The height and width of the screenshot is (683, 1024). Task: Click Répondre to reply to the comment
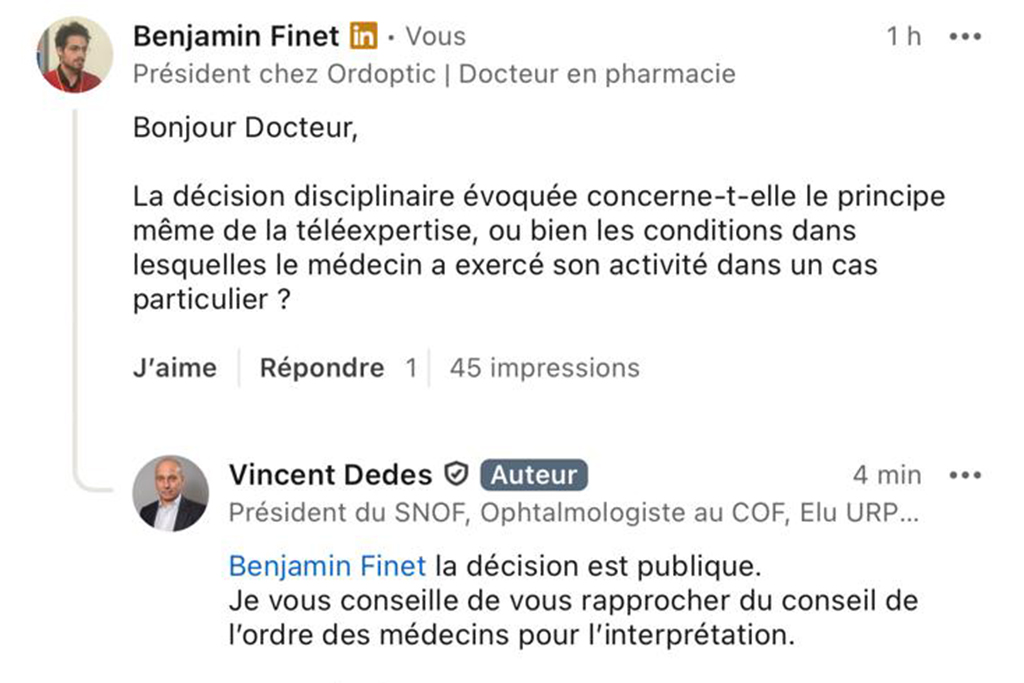tap(322, 368)
